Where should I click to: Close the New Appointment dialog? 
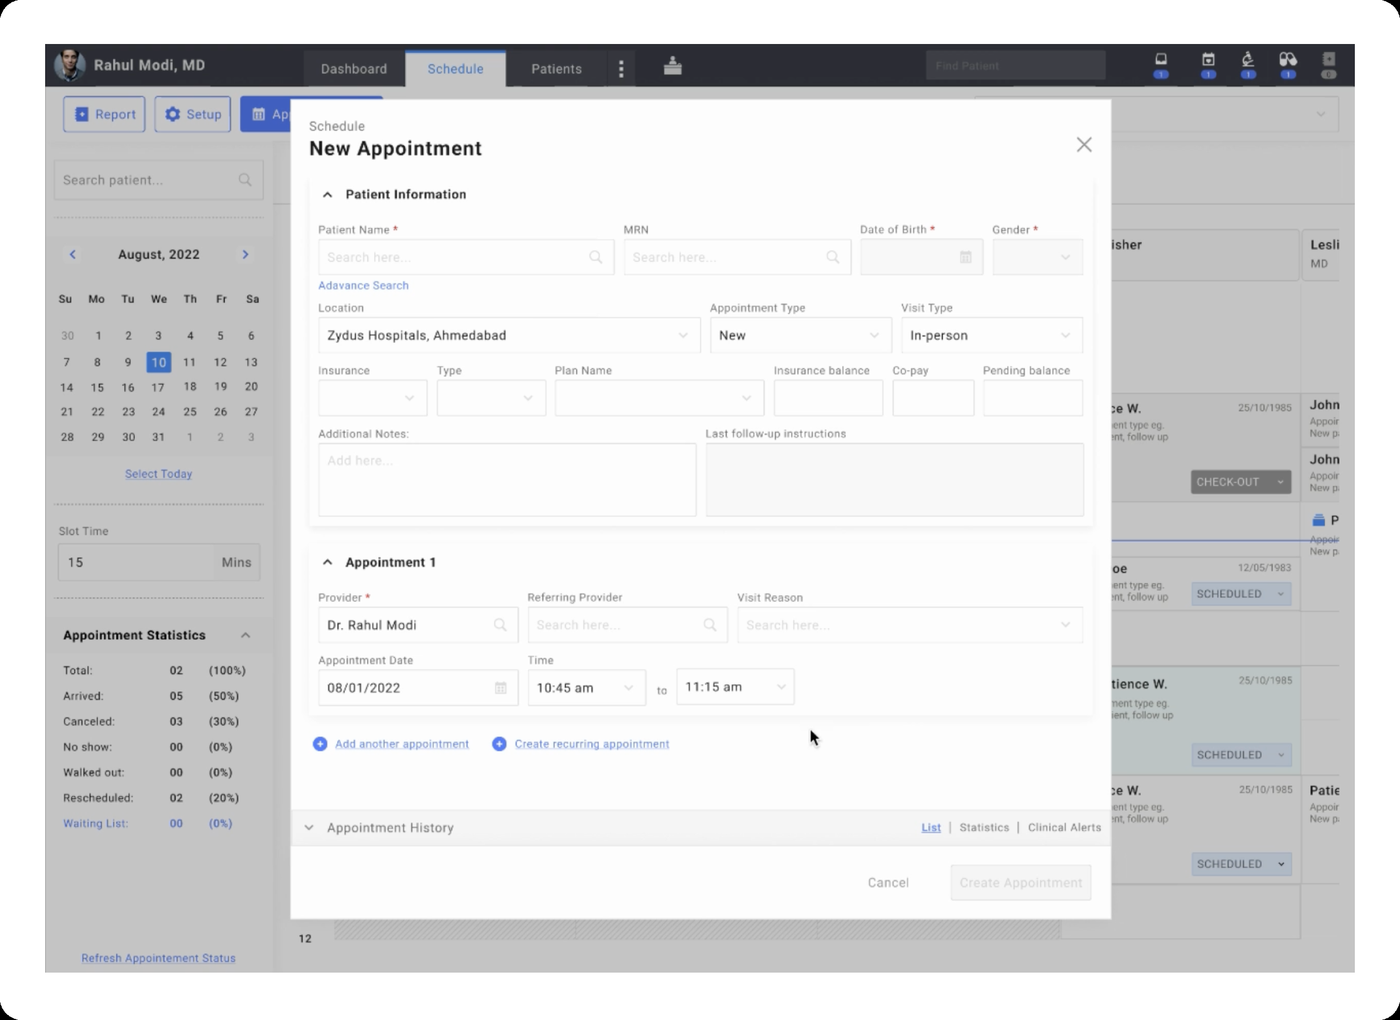pyautogui.click(x=1084, y=145)
